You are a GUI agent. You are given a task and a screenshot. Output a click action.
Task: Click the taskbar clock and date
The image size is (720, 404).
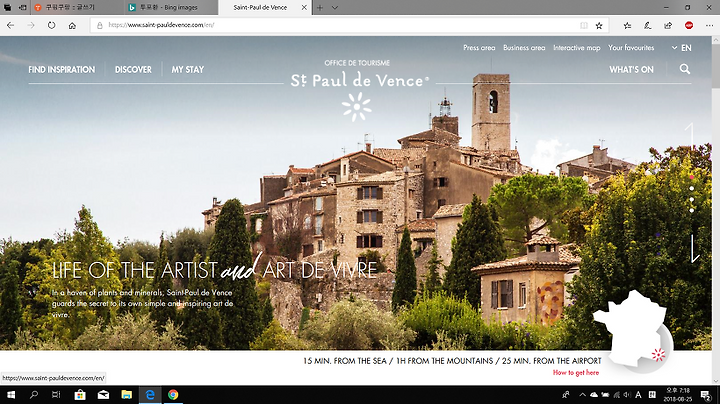coord(678,395)
